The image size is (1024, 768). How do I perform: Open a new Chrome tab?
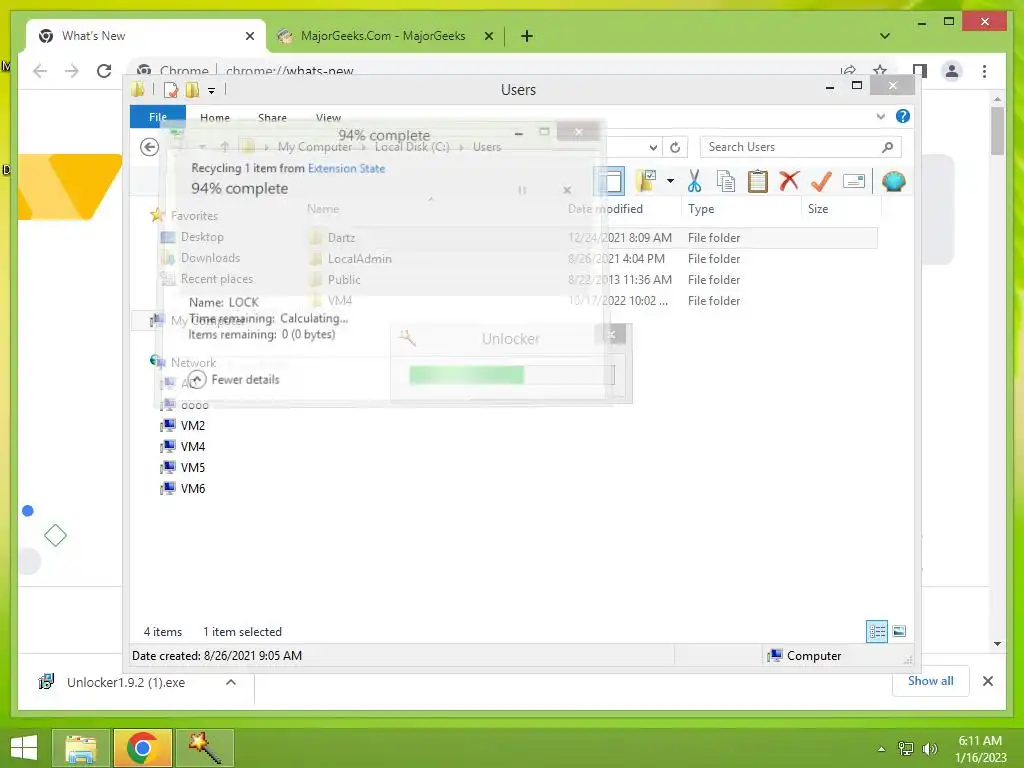527,36
